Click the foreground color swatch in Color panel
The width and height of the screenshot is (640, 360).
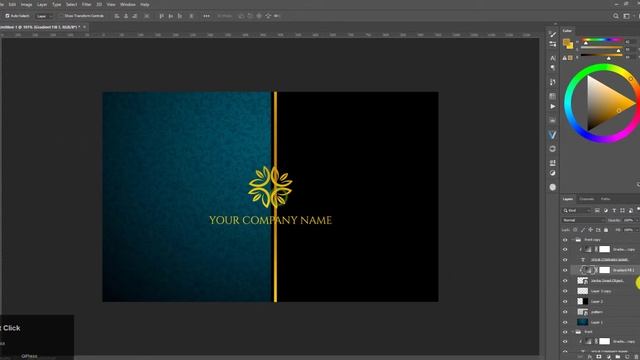coord(566,42)
